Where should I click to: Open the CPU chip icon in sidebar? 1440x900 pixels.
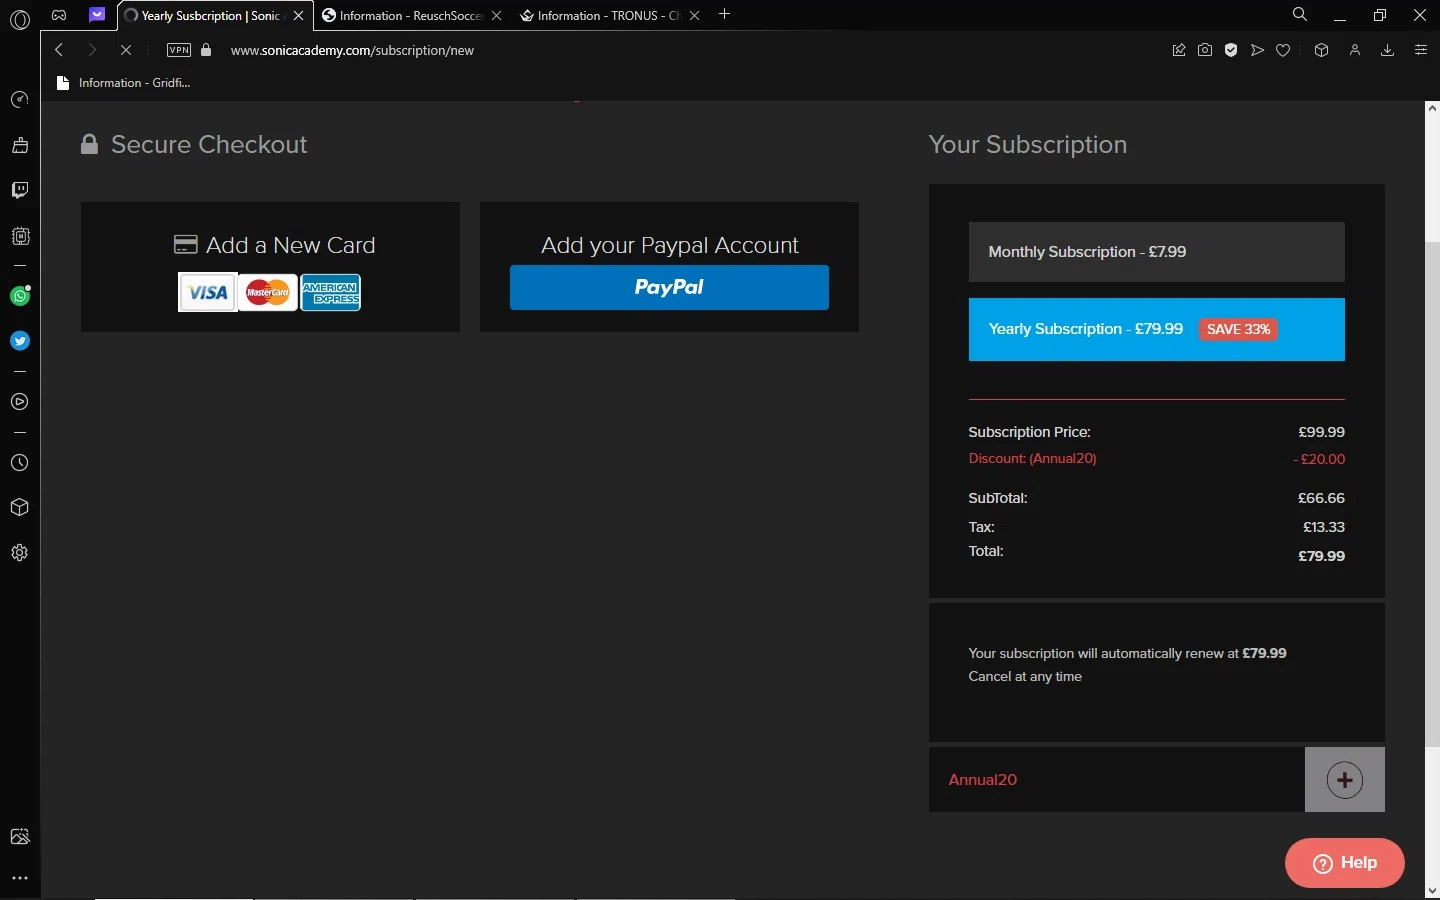point(20,236)
